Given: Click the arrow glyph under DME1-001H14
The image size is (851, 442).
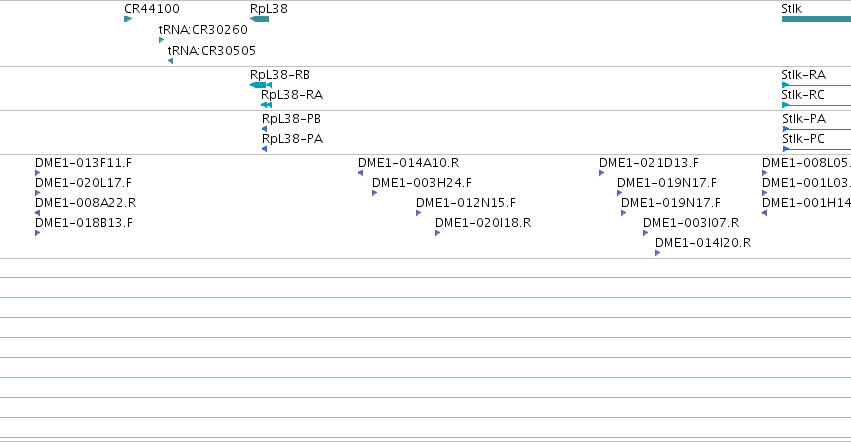Looking at the screenshot, I should point(764,213).
